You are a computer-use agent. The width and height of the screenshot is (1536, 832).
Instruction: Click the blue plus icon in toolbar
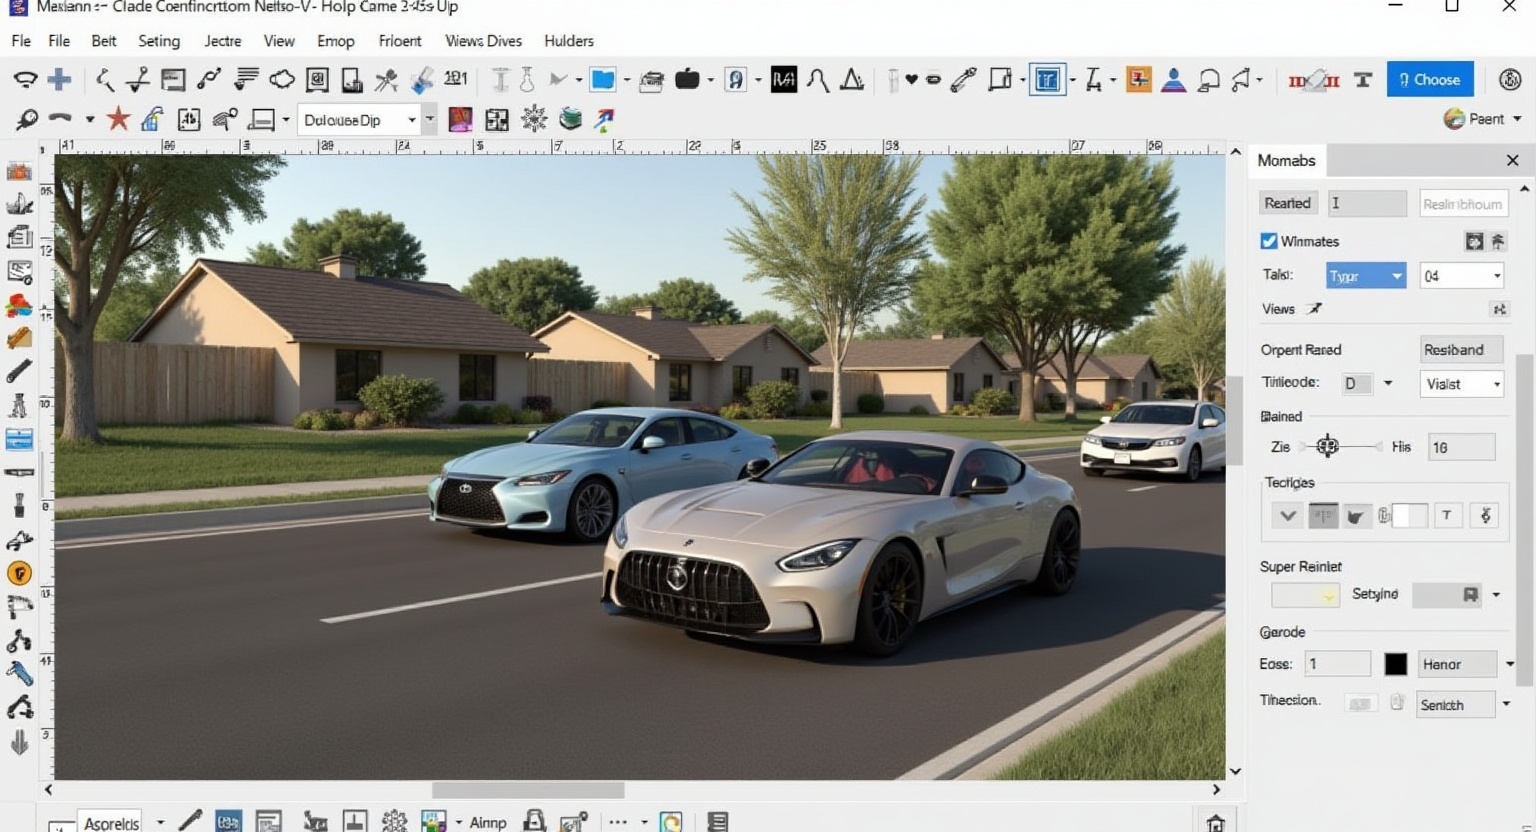click(59, 80)
